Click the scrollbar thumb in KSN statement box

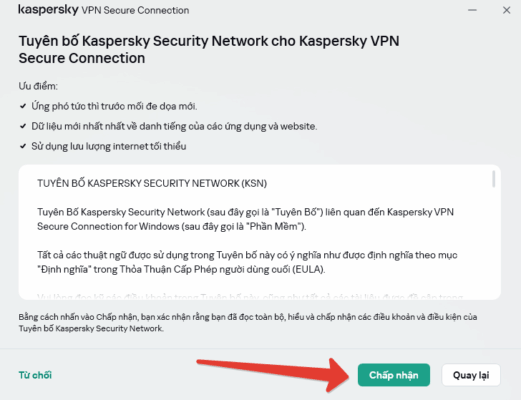click(493, 179)
